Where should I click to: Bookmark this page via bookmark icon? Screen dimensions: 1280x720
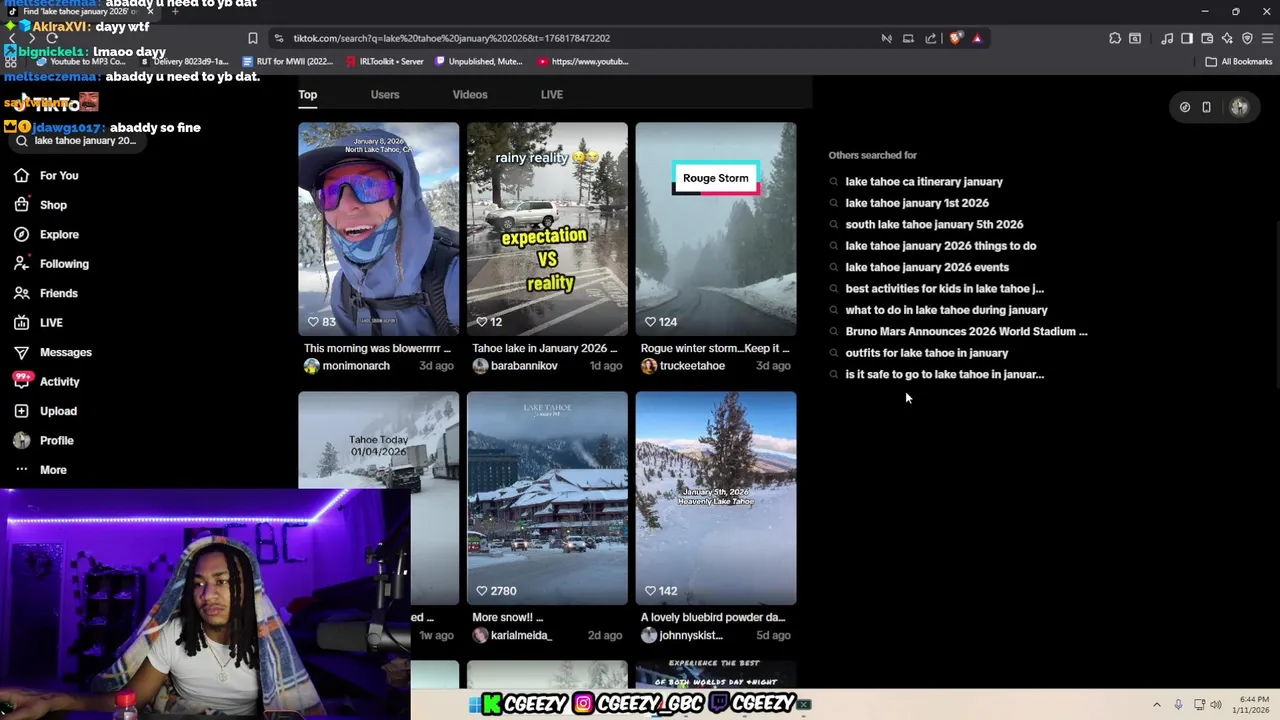(x=253, y=38)
